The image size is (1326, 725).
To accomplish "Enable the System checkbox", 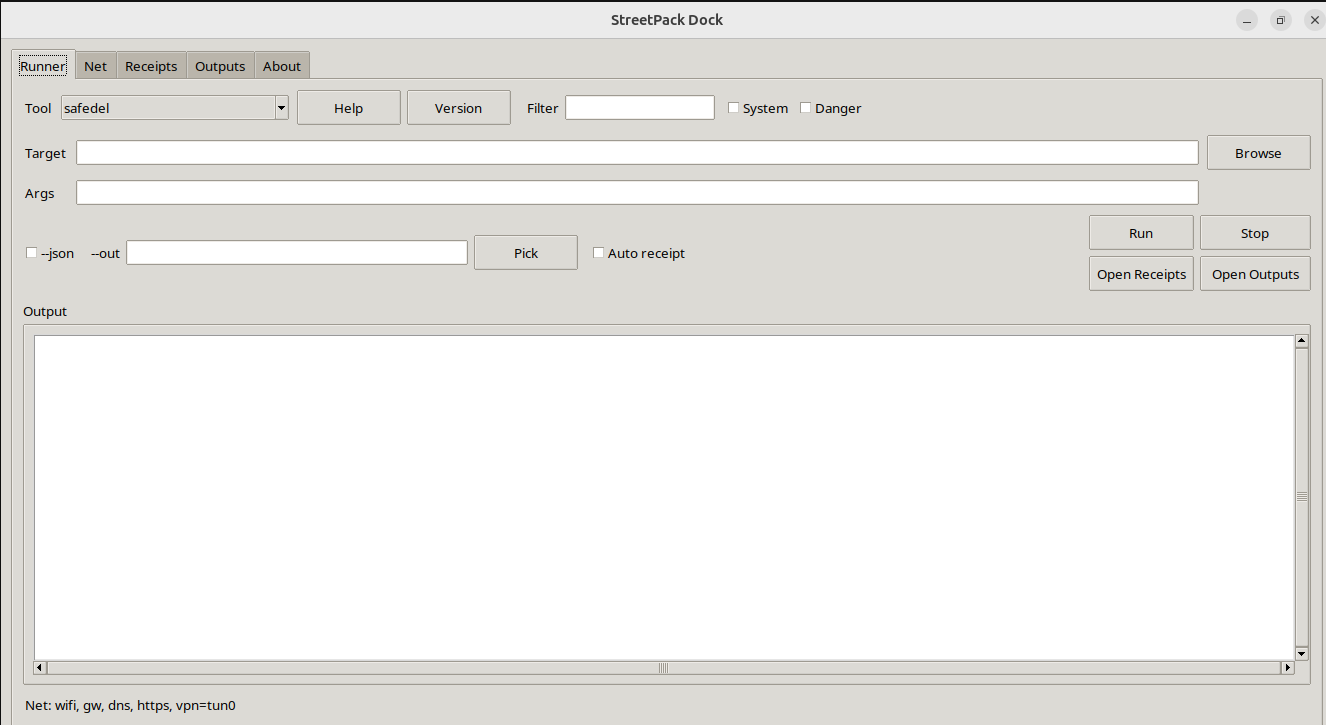I will click(x=733, y=108).
